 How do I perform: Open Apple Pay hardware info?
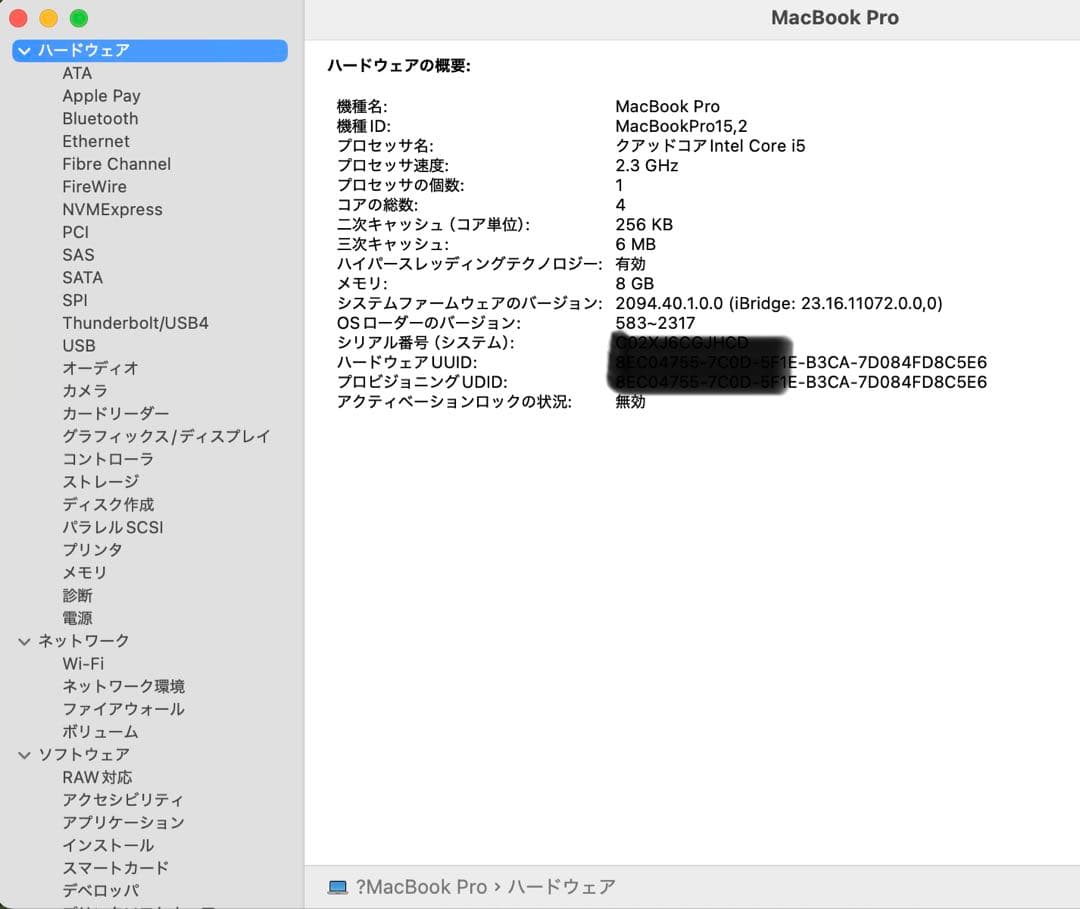coord(101,95)
